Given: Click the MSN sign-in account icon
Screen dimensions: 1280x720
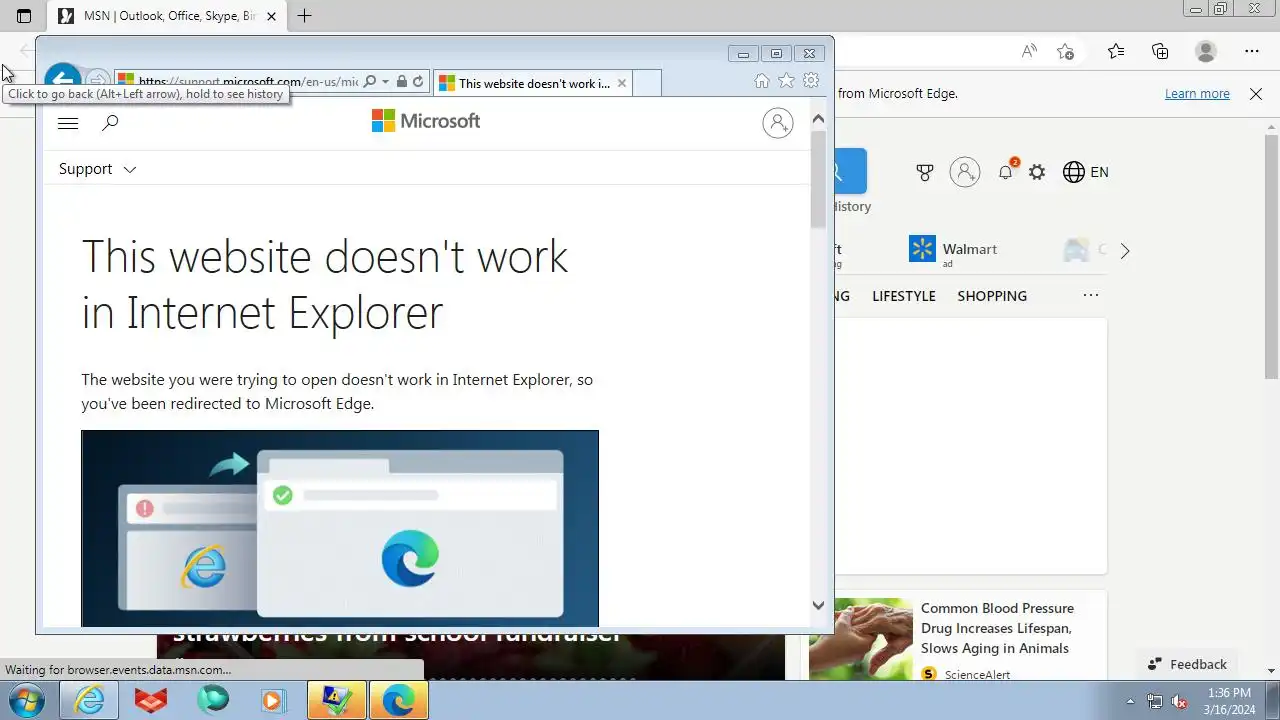Looking at the screenshot, I should (x=965, y=172).
